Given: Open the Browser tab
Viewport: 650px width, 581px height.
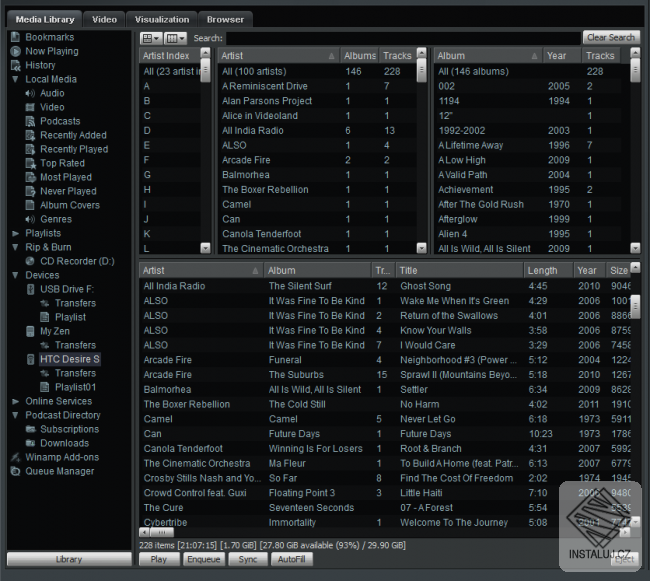Looking at the screenshot, I should click(x=225, y=19).
